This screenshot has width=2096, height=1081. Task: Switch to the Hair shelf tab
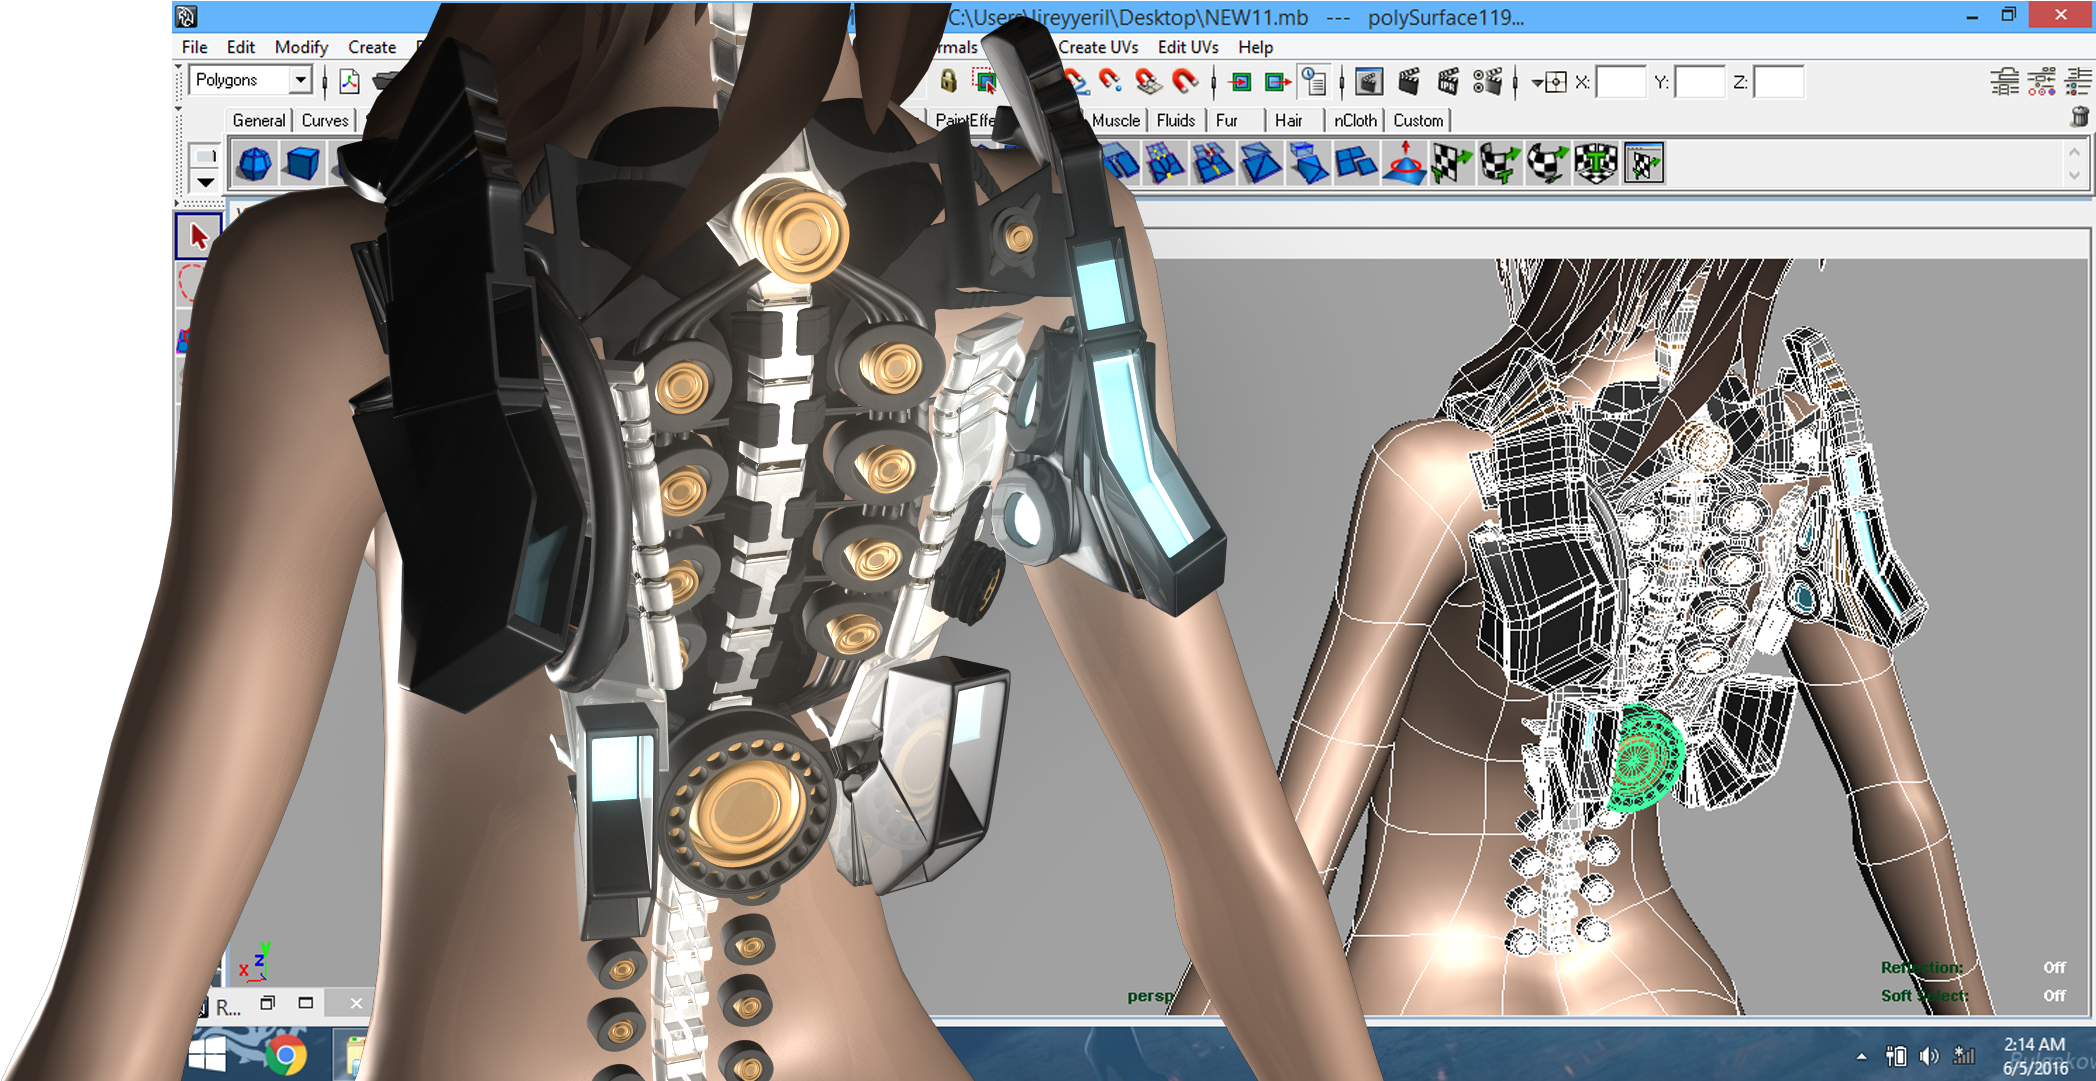tap(1289, 120)
